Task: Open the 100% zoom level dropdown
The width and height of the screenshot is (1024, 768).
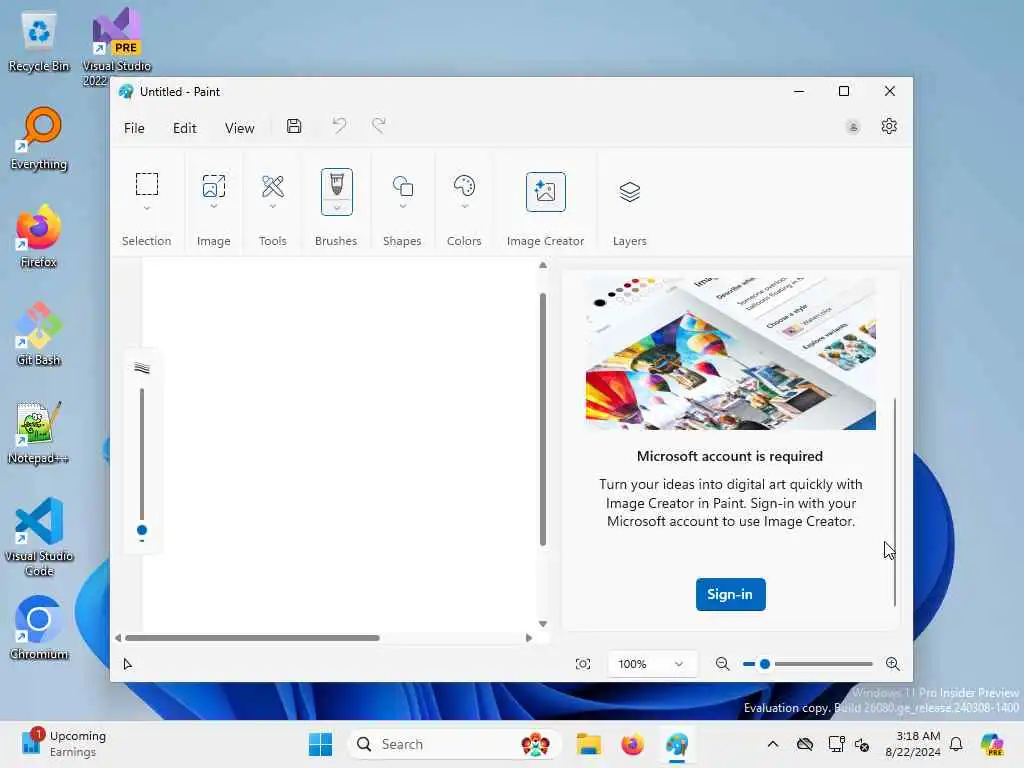Action: coord(650,664)
